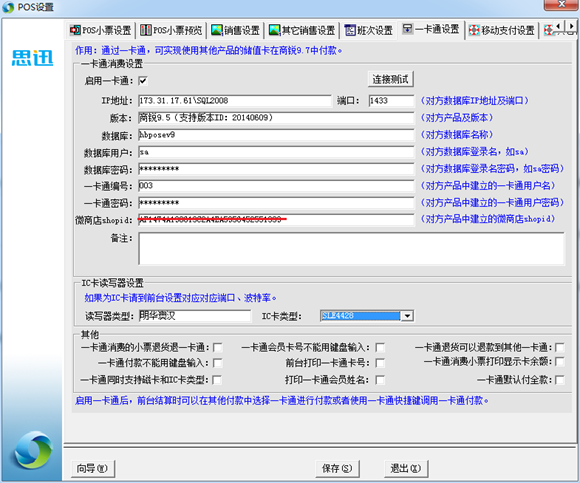Click the 数据库 field with hbposev9

pos(276,135)
